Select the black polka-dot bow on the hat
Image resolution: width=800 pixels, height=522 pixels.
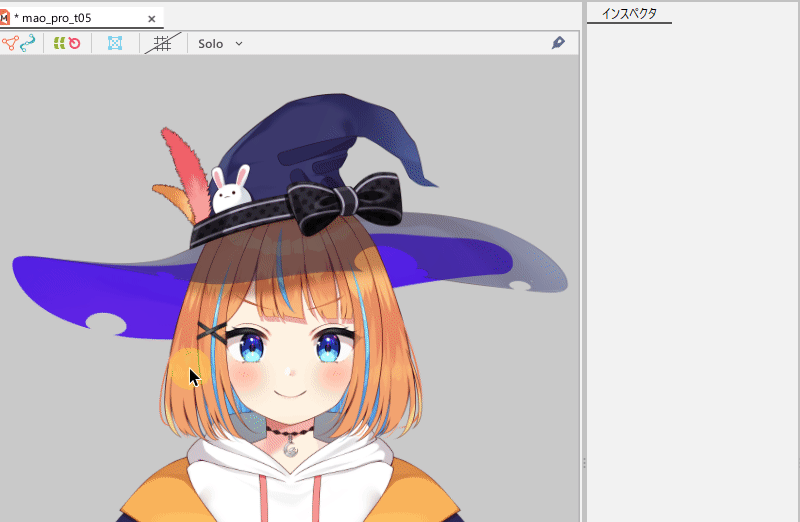click(x=343, y=200)
